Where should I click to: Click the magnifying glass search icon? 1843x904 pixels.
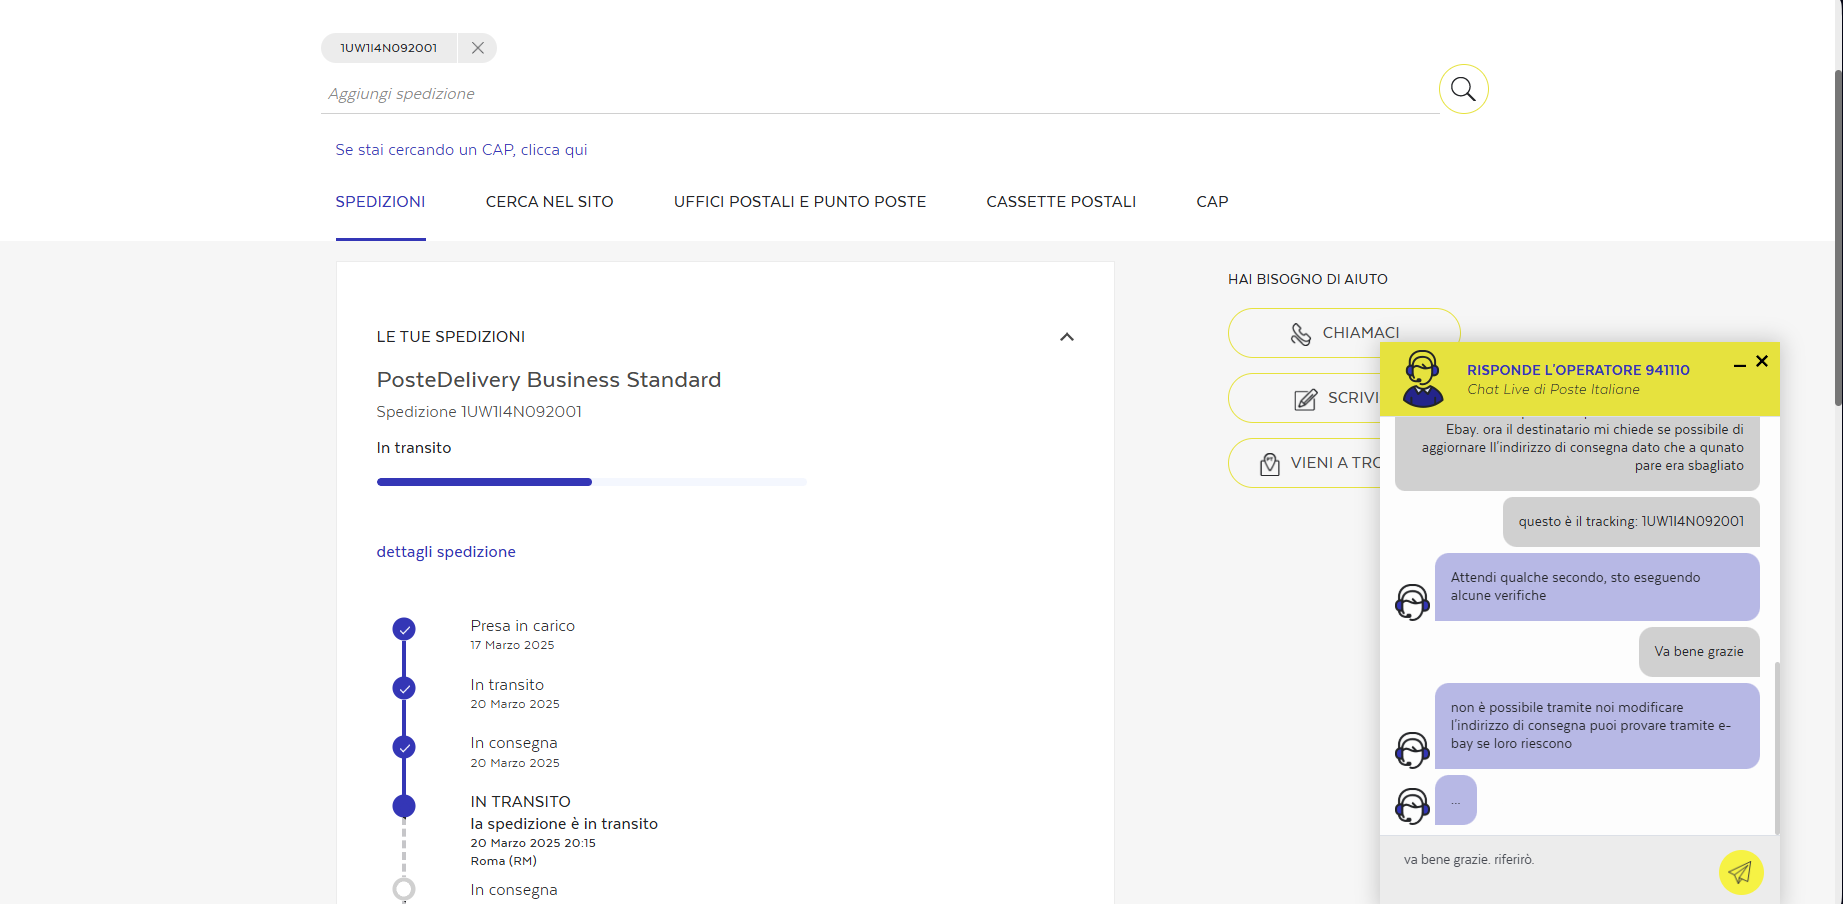1463,89
